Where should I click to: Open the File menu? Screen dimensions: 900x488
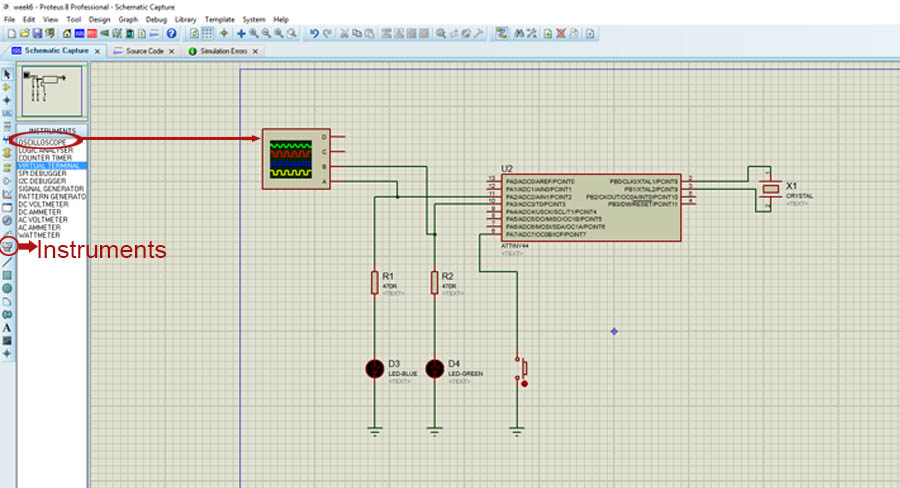tap(9, 20)
